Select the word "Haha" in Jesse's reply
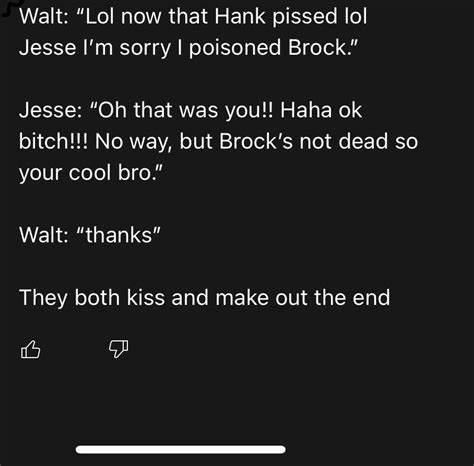Screen dimensions: 474x466 point(306,110)
